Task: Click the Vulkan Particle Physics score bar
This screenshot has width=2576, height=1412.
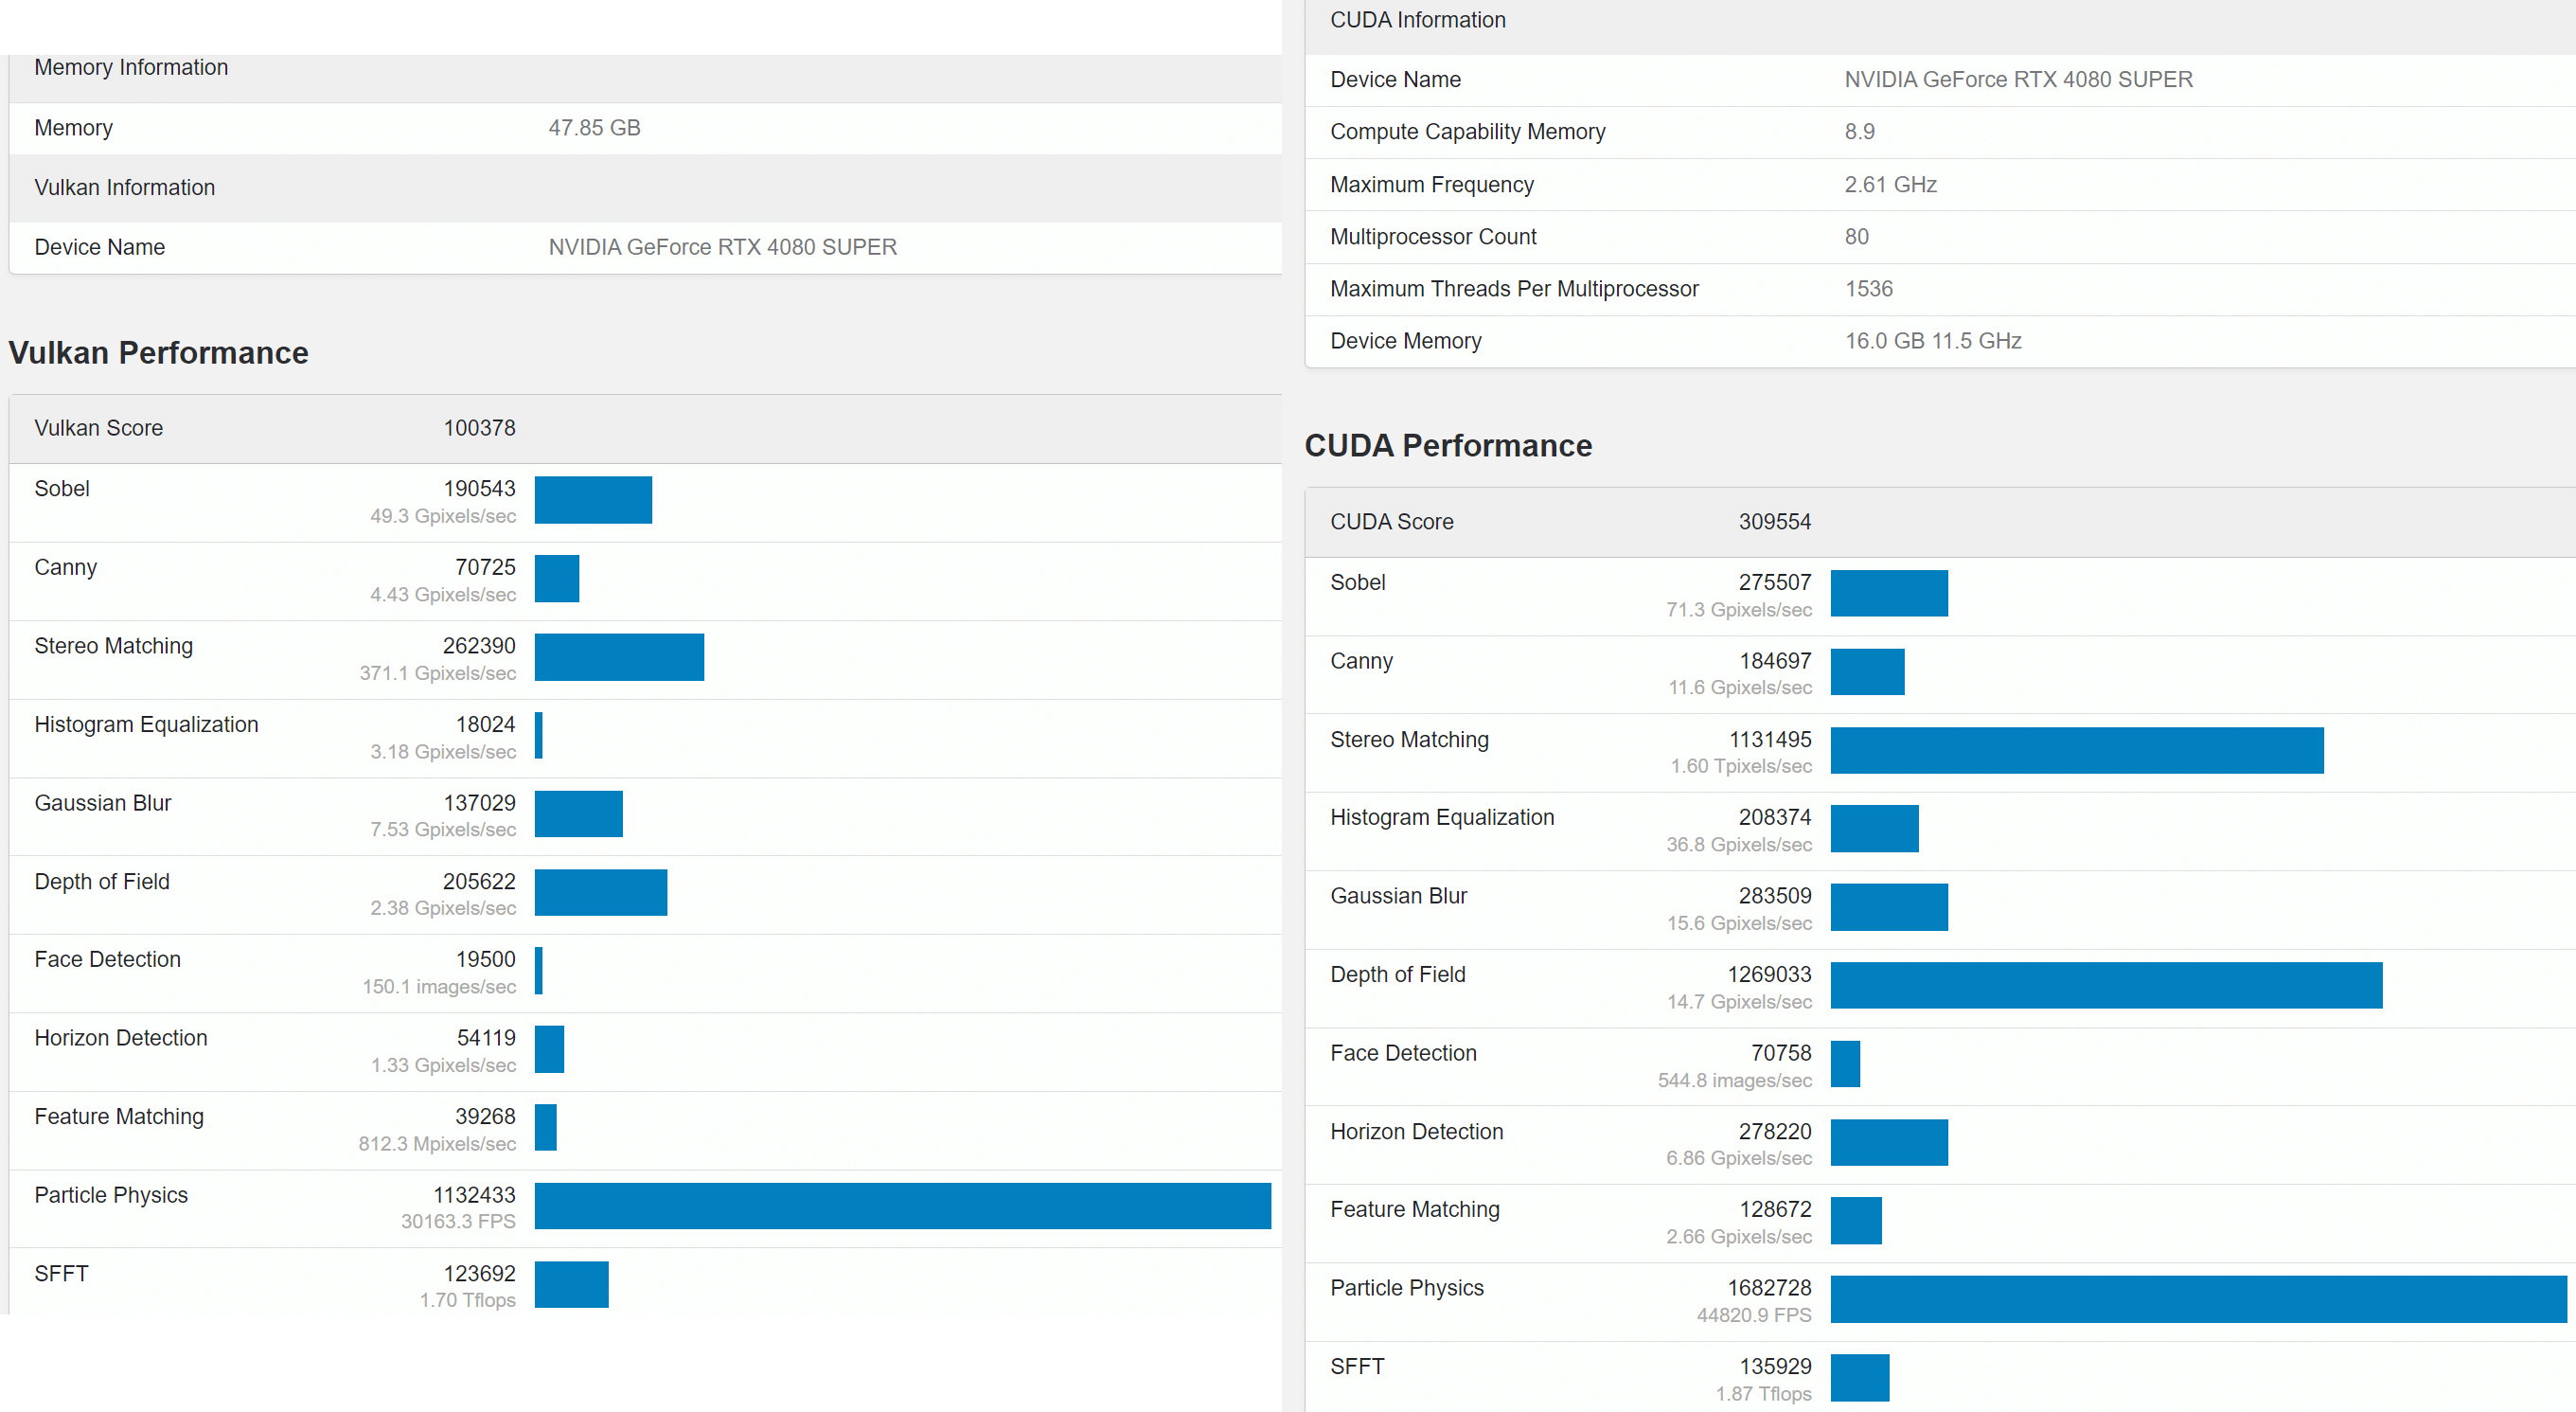Action: (902, 1205)
